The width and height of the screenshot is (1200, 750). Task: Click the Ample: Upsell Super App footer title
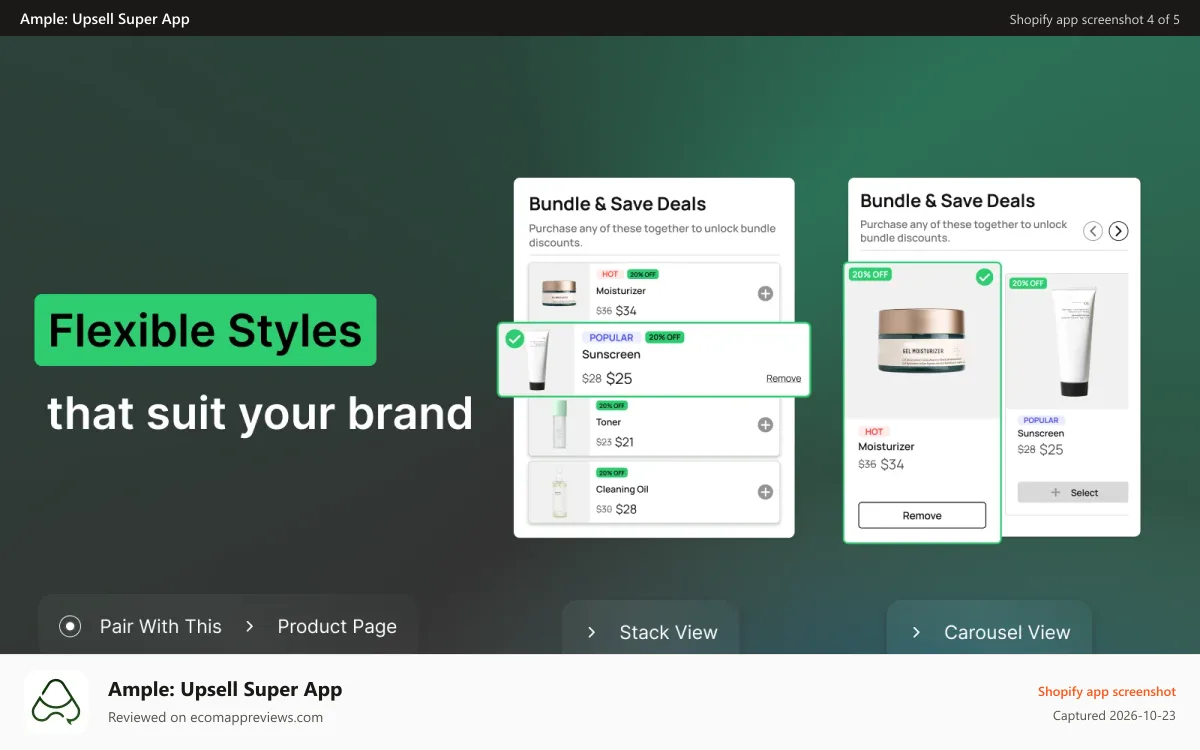(x=225, y=689)
